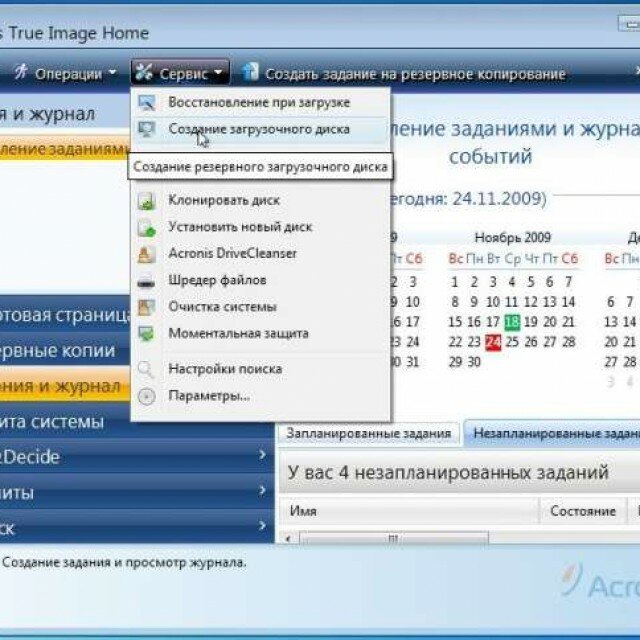Open Параметры... menu entry
This screenshot has width=640, height=640.
(x=260, y=396)
